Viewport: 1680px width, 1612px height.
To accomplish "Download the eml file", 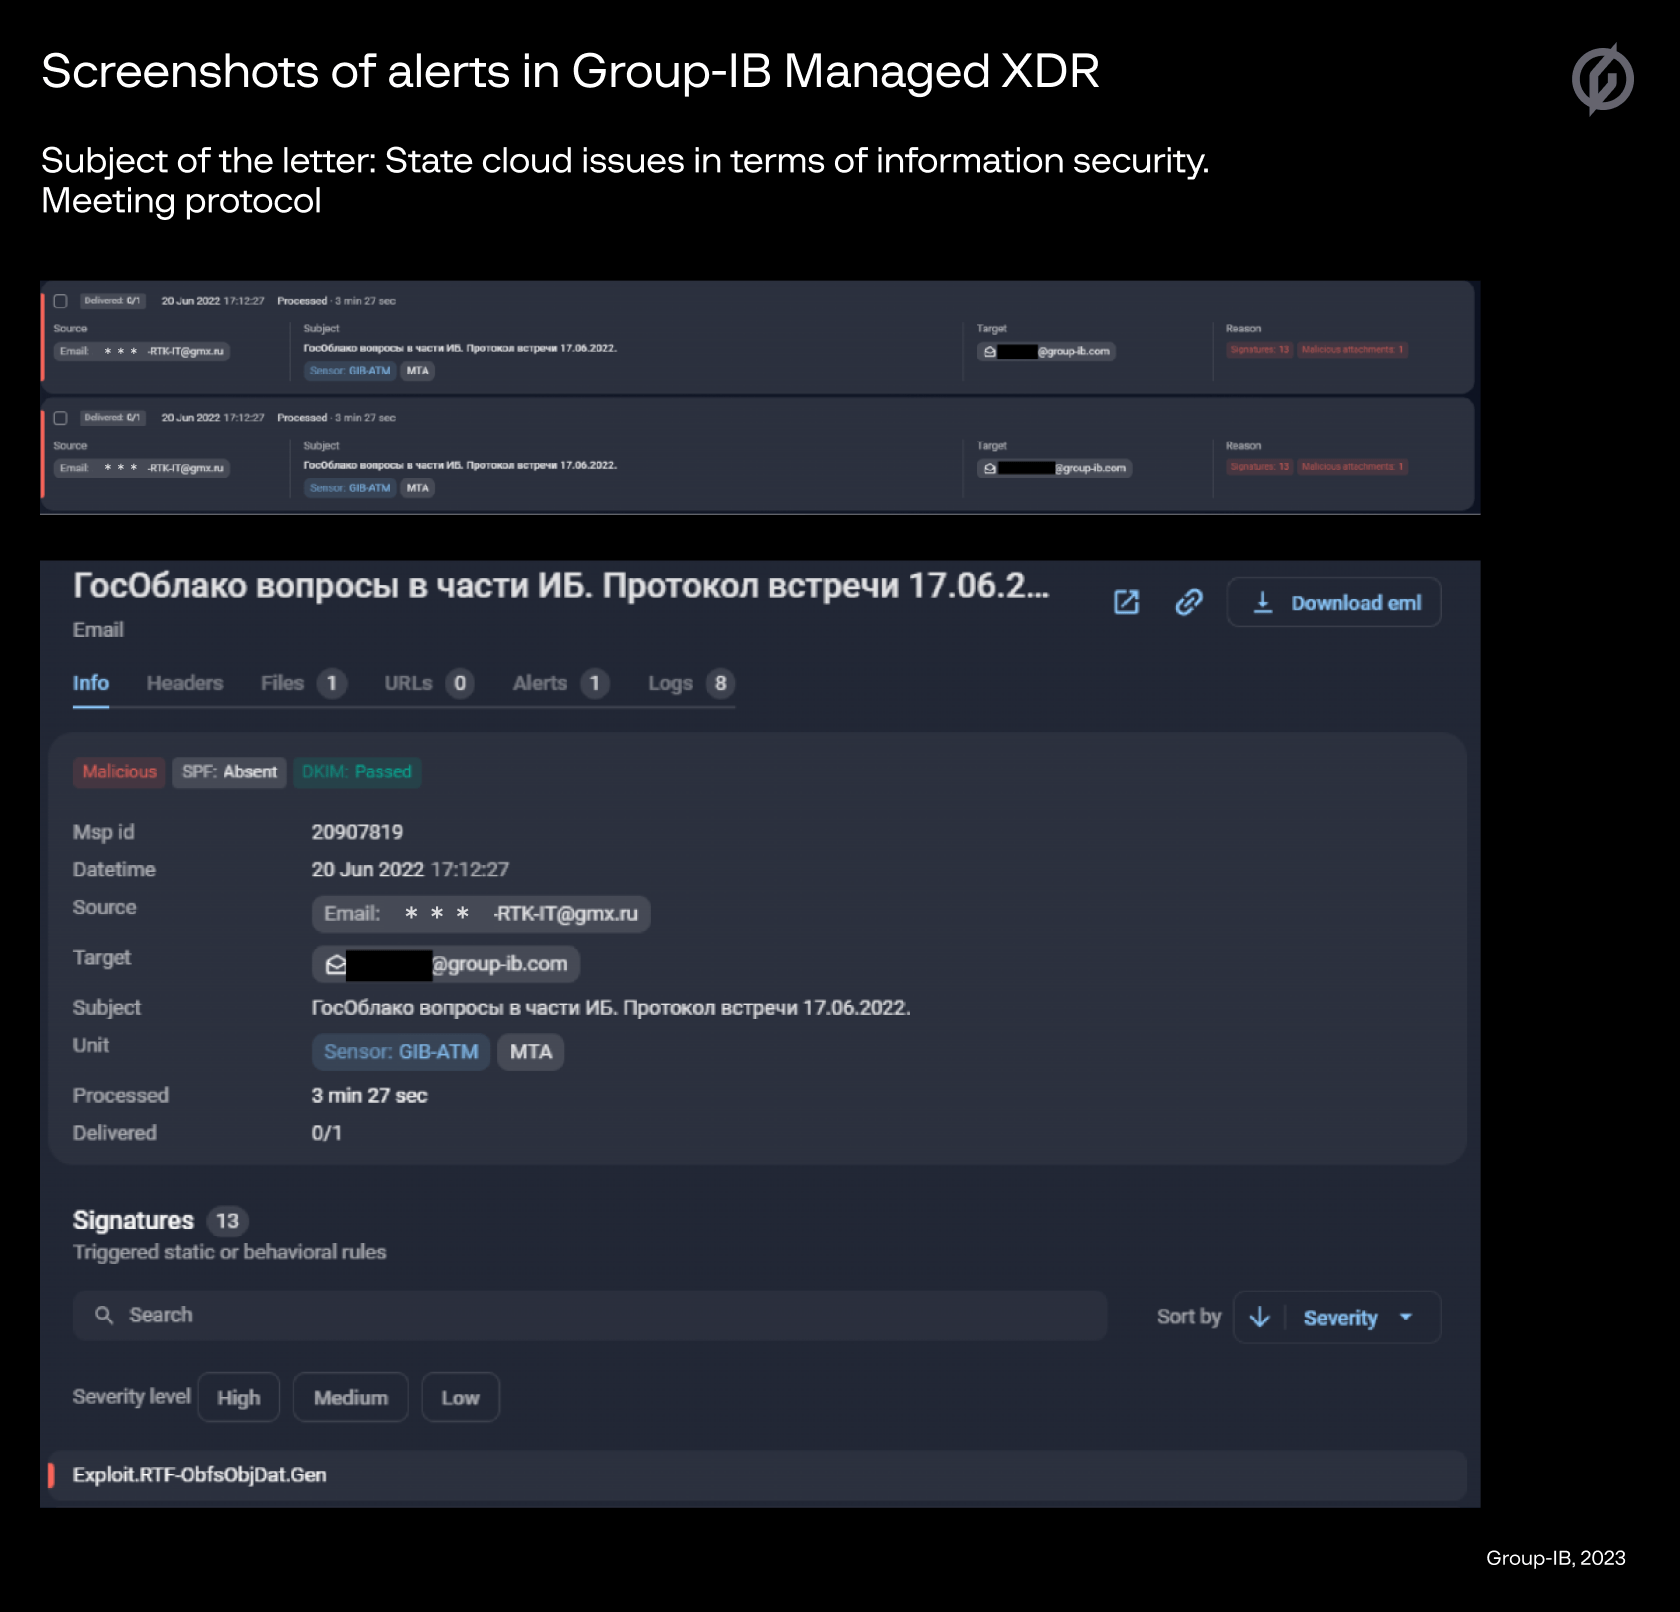I will [x=1334, y=602].
